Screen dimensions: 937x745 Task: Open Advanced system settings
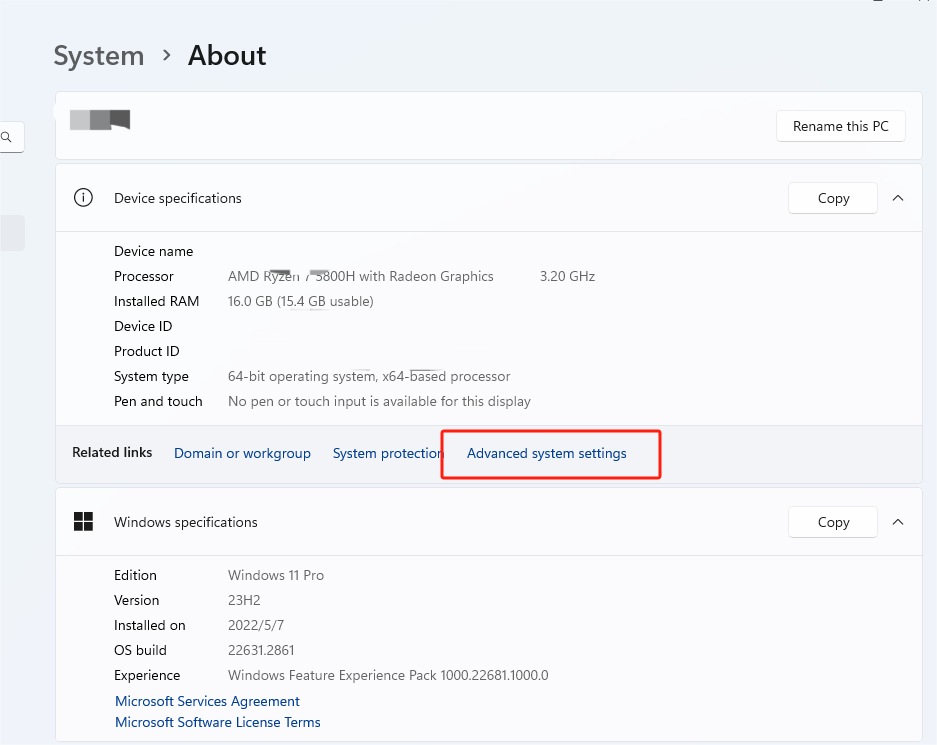click(546, 453)
